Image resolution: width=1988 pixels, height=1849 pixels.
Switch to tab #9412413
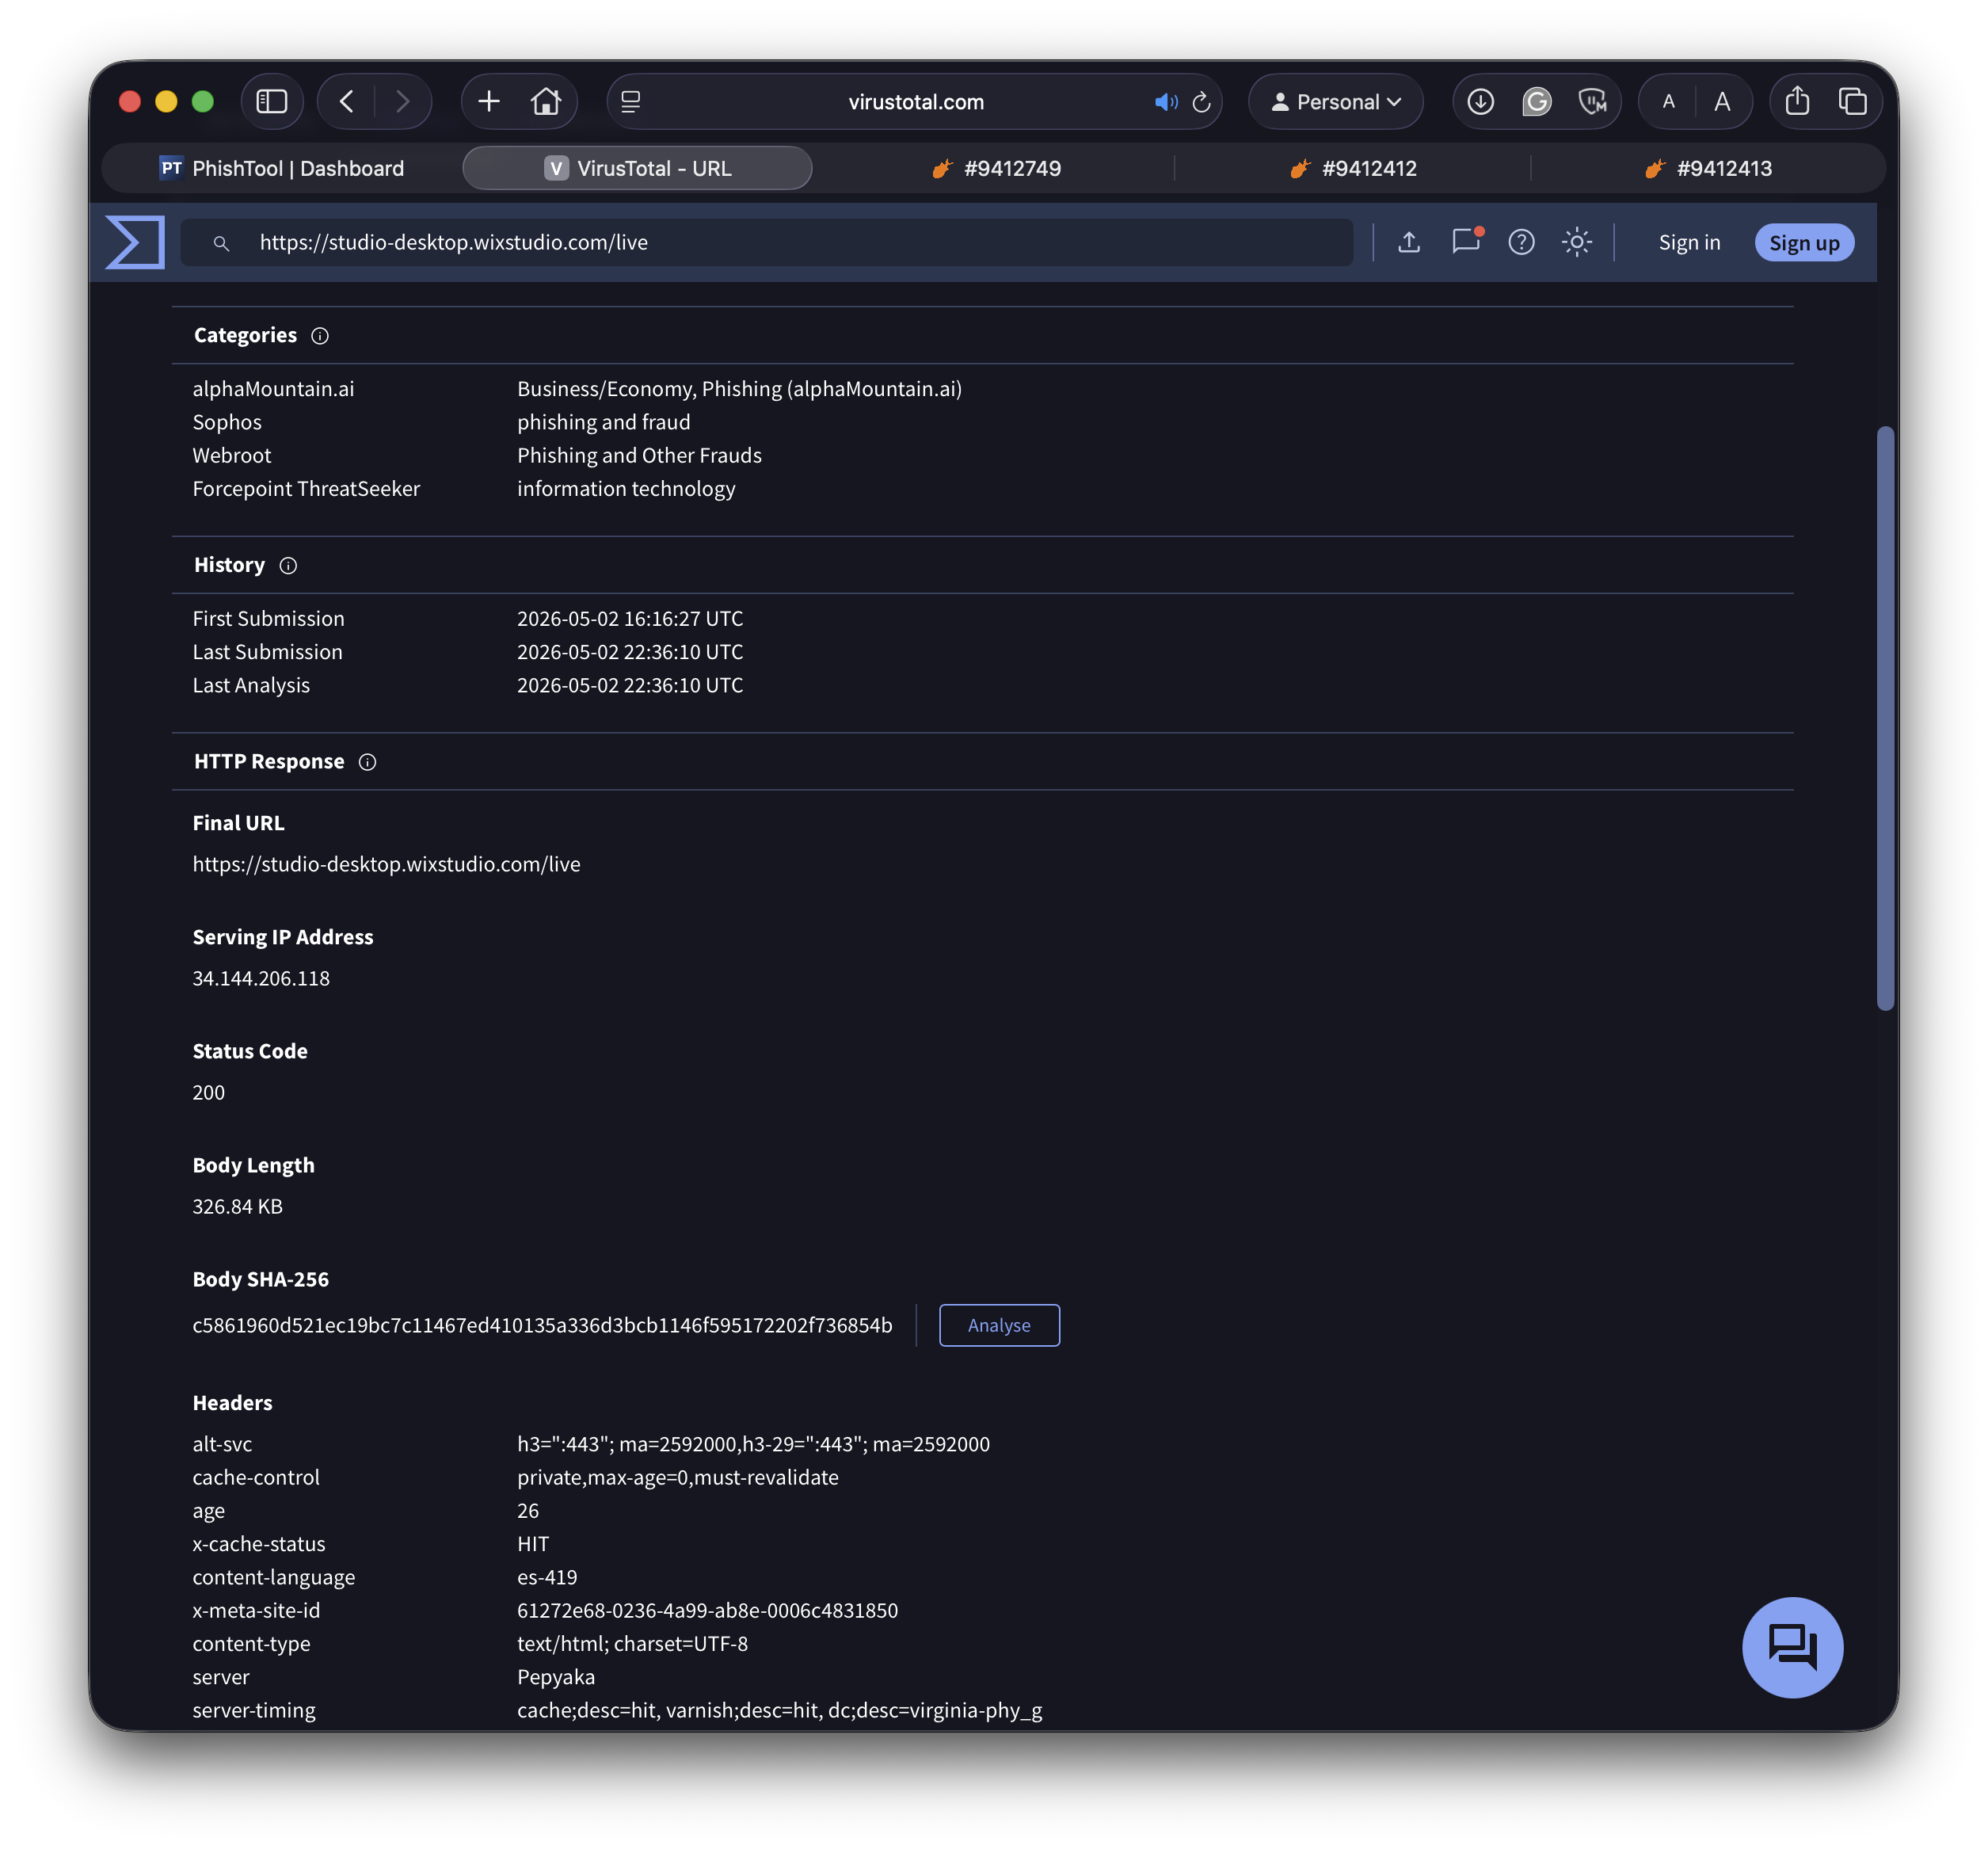click(x=1708, y=168)
